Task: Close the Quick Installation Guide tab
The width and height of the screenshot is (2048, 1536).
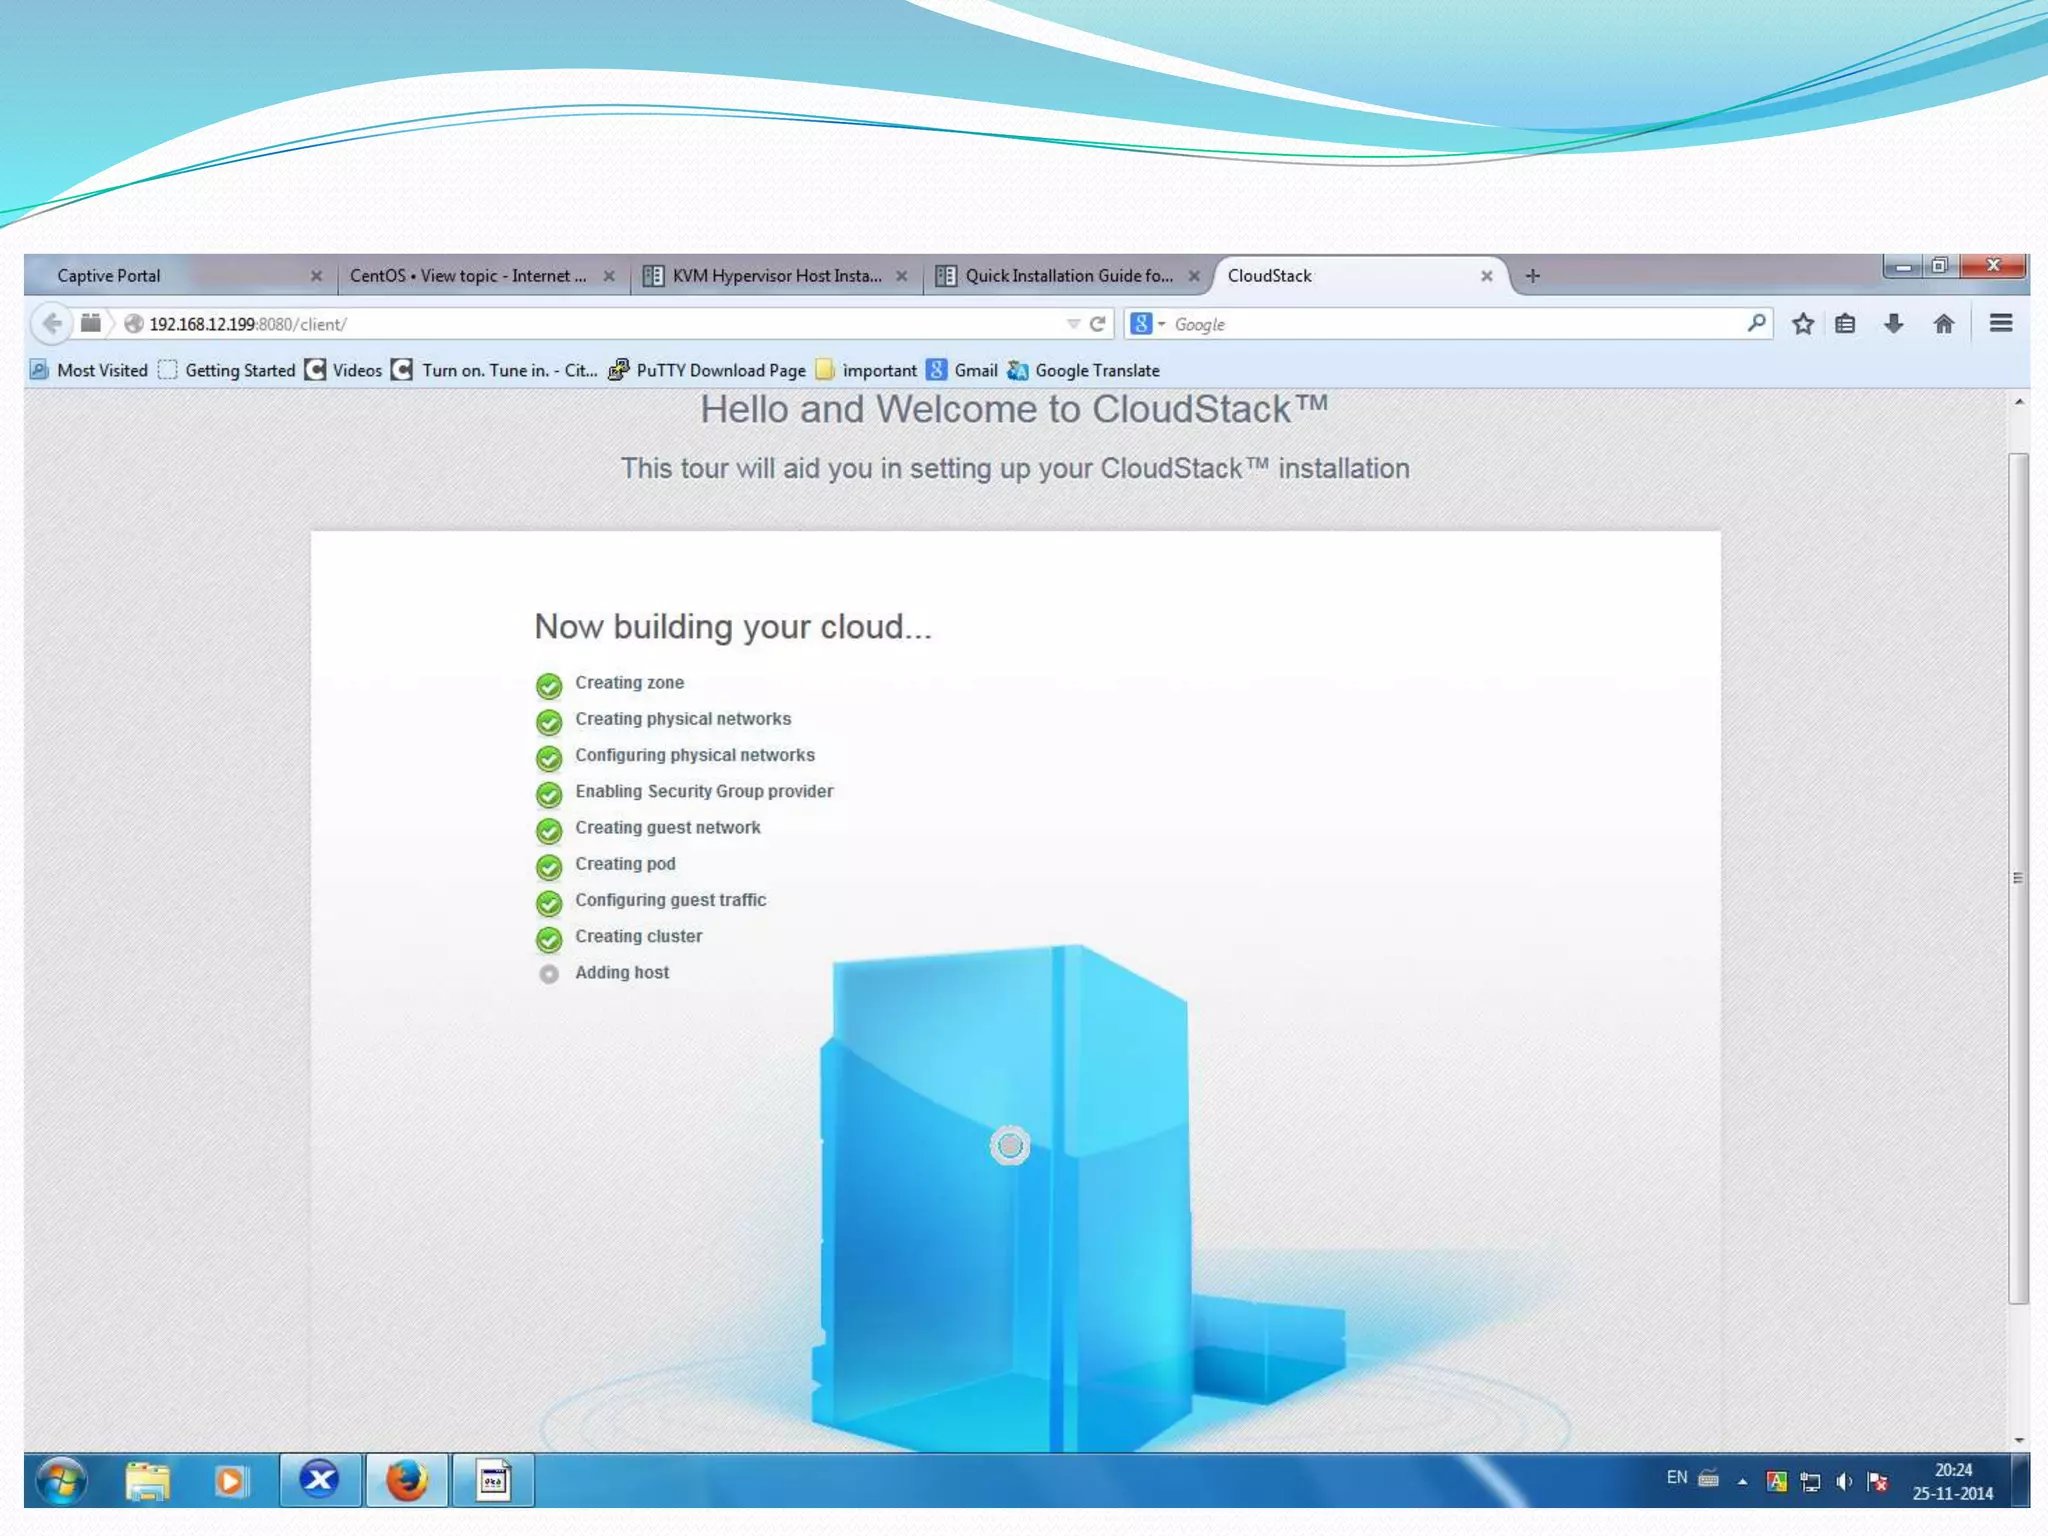Action: tap(1194, 276)
